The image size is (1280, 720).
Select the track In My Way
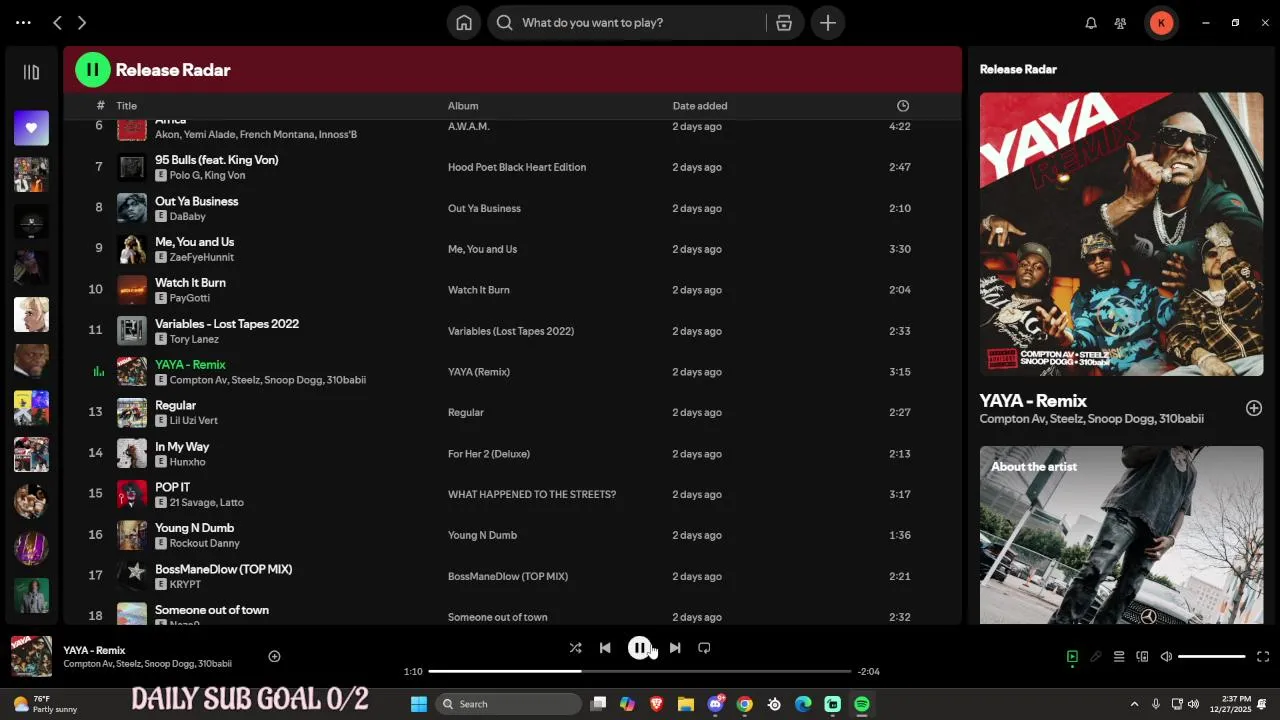182,447
